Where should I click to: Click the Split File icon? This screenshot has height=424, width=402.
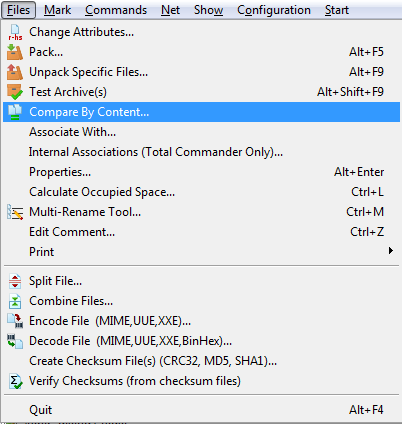point(15,281)
